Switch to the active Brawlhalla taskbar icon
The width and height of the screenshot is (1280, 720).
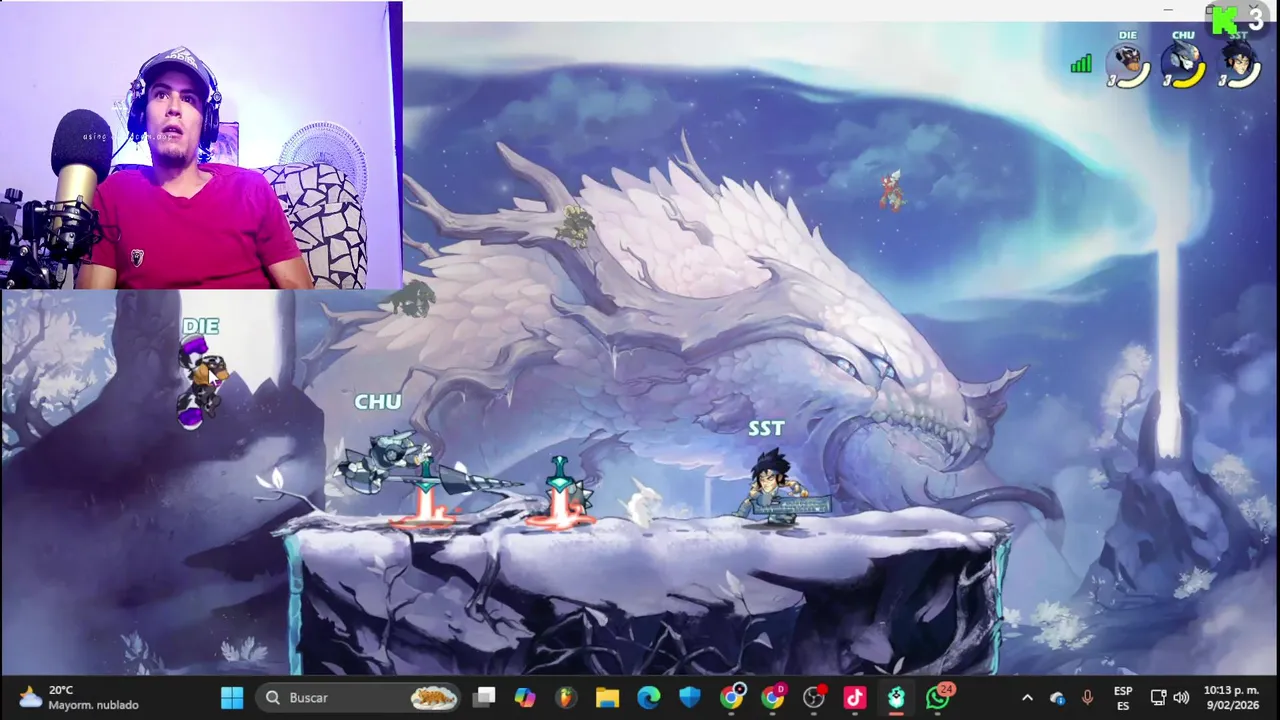(x=896, y=697)
